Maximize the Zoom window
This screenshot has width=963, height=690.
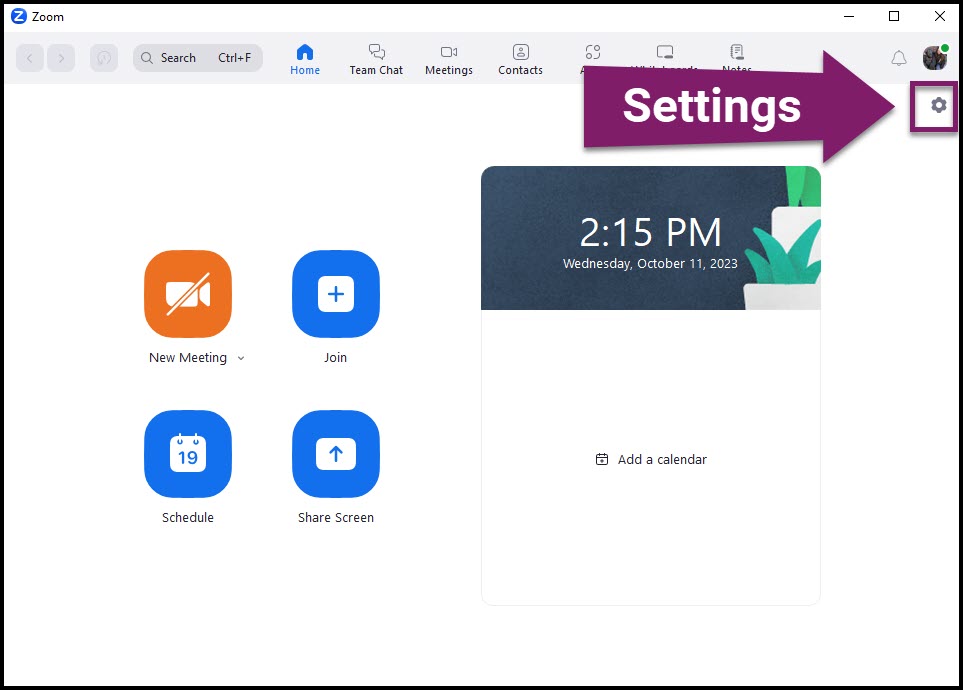894,17
